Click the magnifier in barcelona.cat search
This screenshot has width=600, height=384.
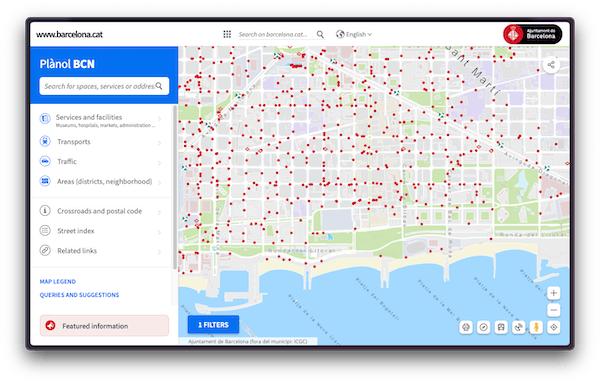point(320,34)
